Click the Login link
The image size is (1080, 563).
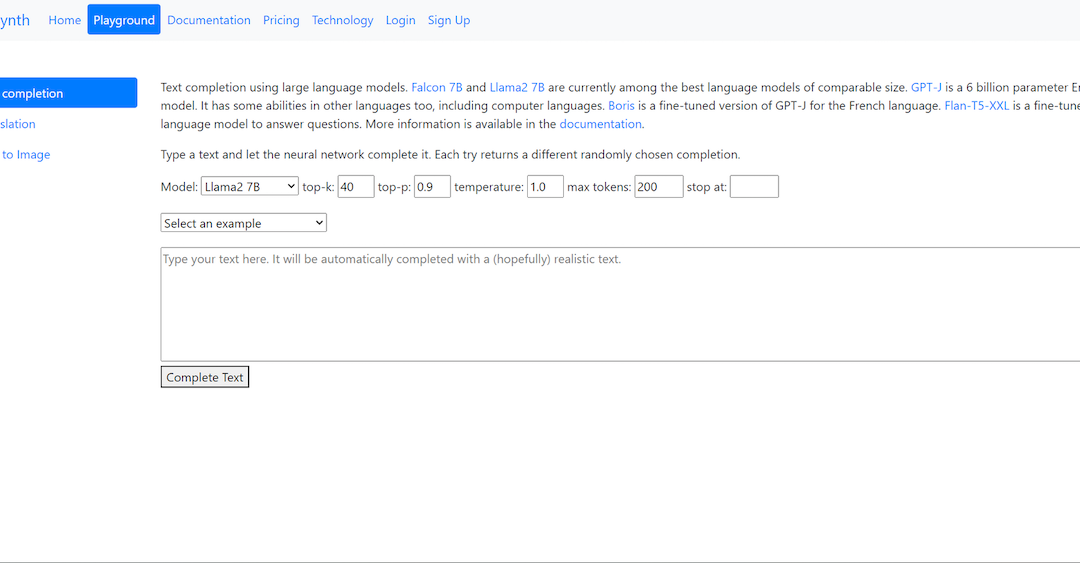[x=400, y=20]
